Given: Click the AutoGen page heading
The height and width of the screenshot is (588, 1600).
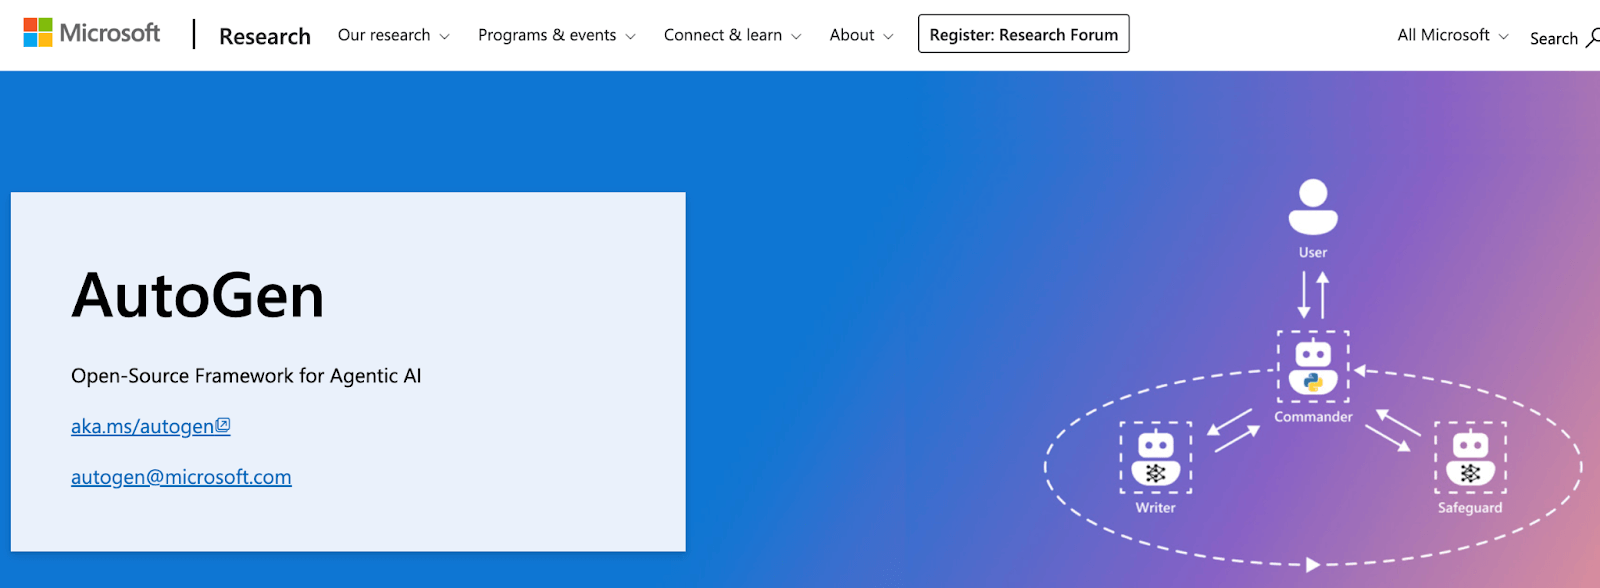Looking at the screenshot, I should (x=198, y=296).
